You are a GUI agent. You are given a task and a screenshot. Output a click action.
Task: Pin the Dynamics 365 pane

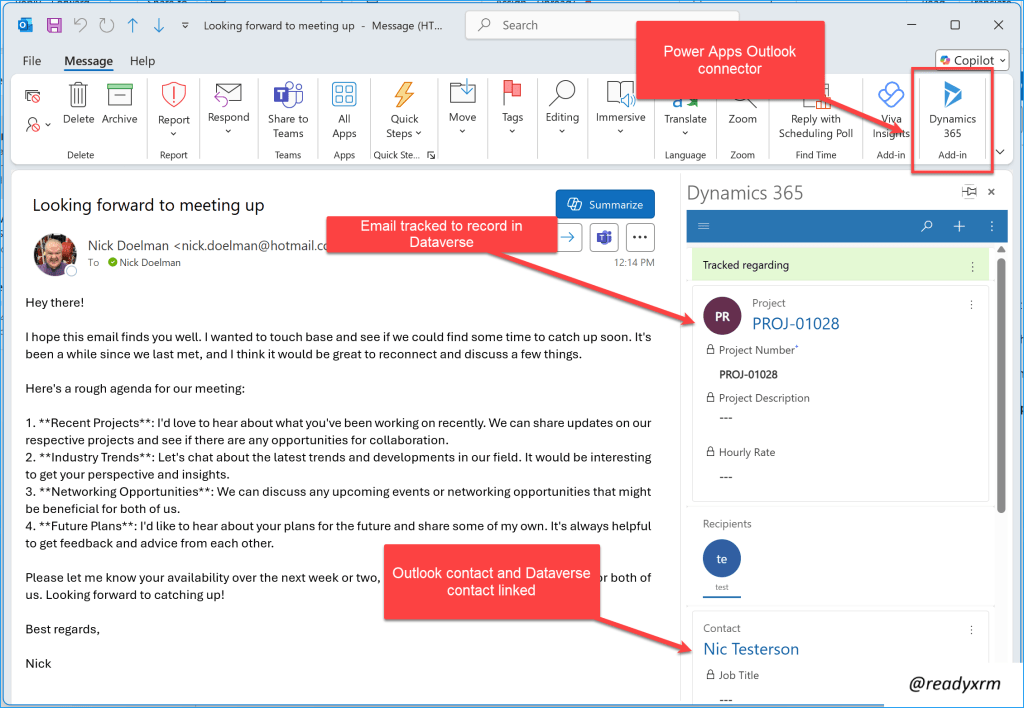click(968, 192)
